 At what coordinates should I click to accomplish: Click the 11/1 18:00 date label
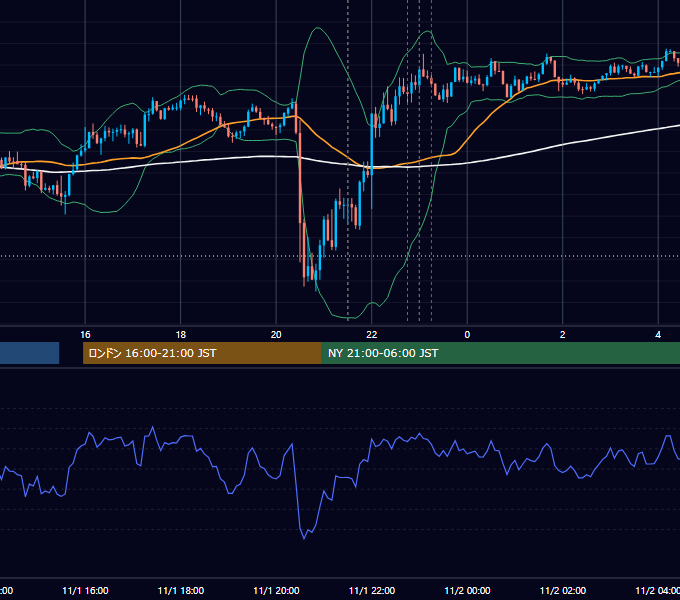(181, 590)
